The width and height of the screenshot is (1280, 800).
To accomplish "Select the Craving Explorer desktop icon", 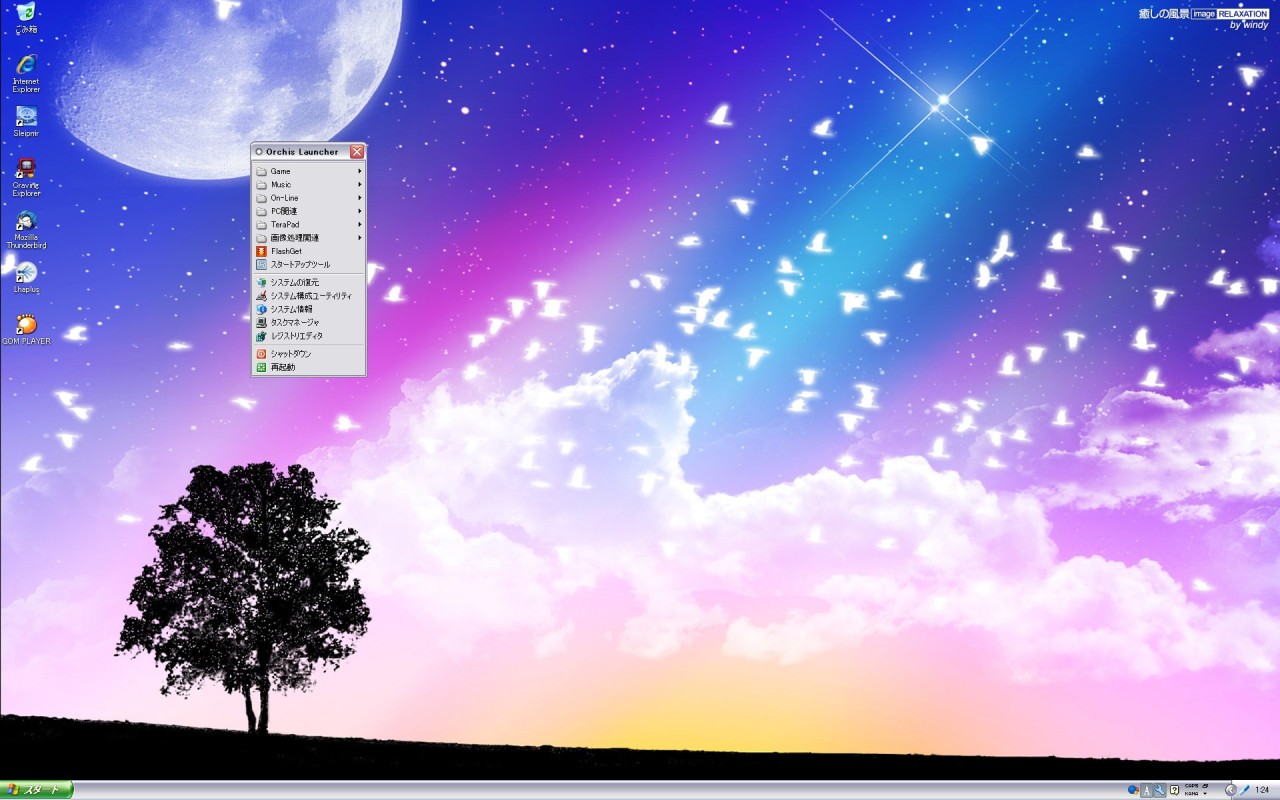I will [x=26, y=177].
